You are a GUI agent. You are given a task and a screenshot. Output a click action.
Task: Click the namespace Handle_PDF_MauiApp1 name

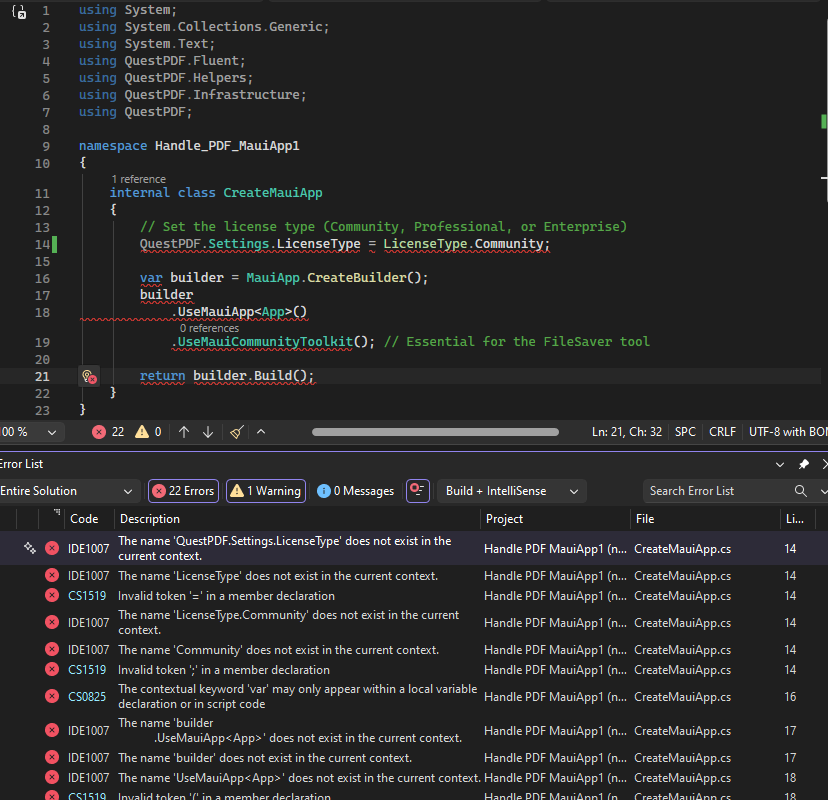tap(227, 146)
